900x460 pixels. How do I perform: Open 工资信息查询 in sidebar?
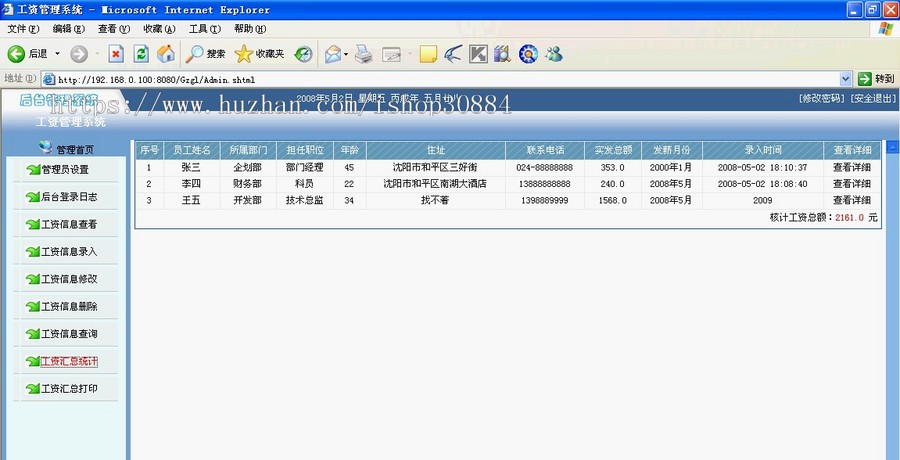click(69, 334)
